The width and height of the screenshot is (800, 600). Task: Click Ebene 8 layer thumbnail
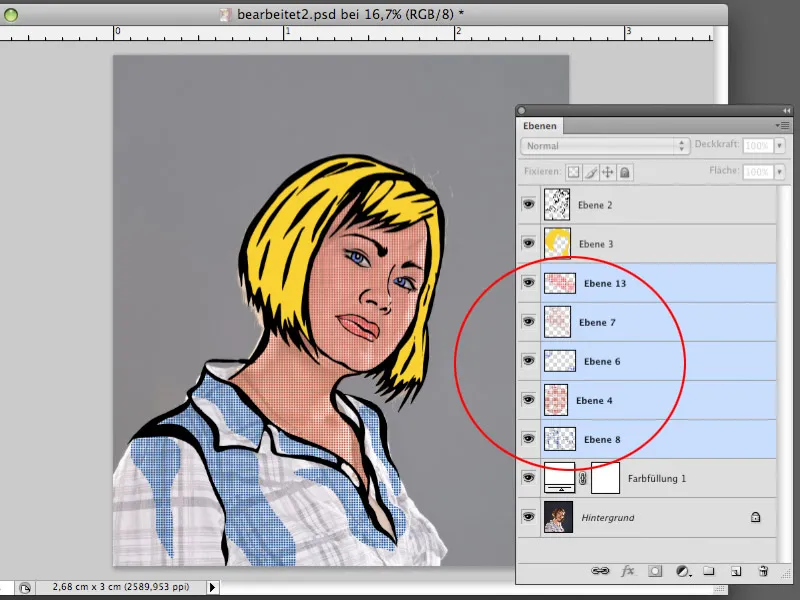coord(560,439)
